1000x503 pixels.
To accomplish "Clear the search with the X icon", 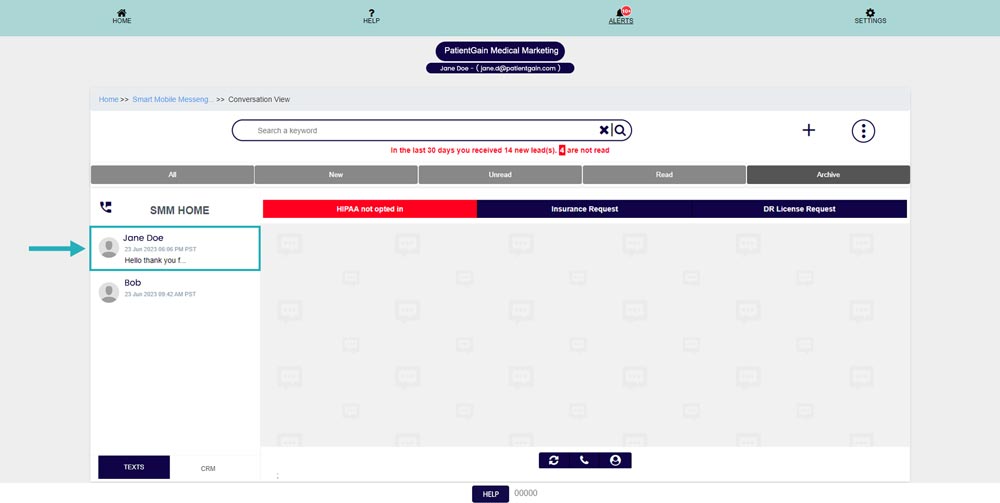I will 604,130.
